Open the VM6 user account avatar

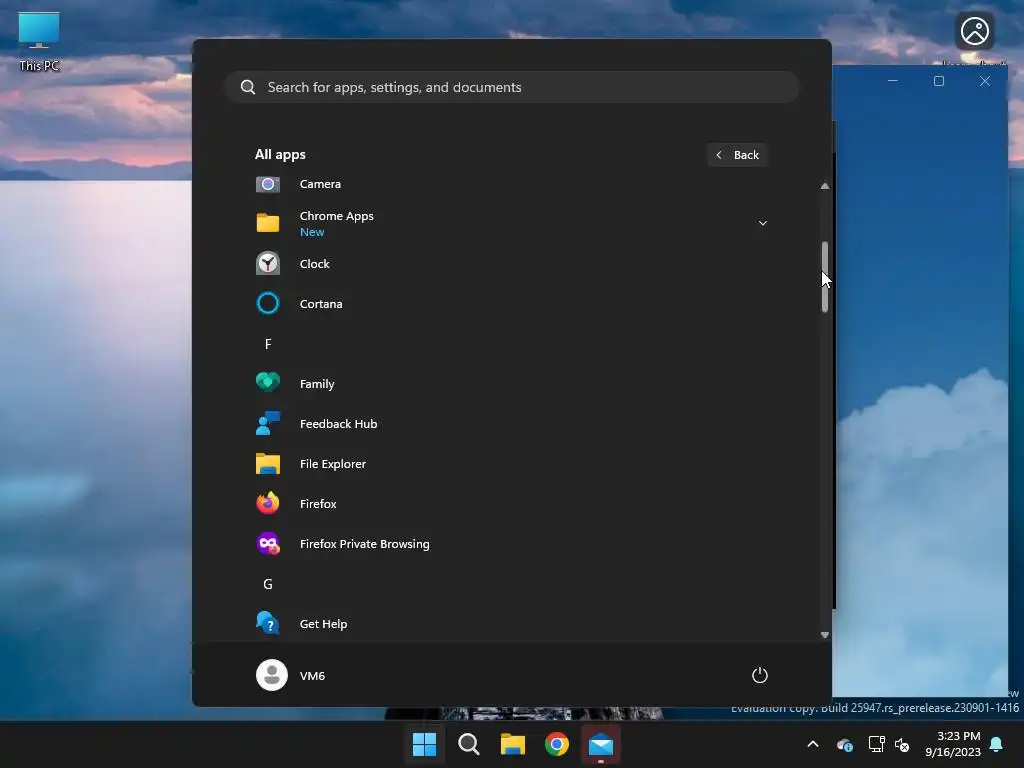click(272, 675)
